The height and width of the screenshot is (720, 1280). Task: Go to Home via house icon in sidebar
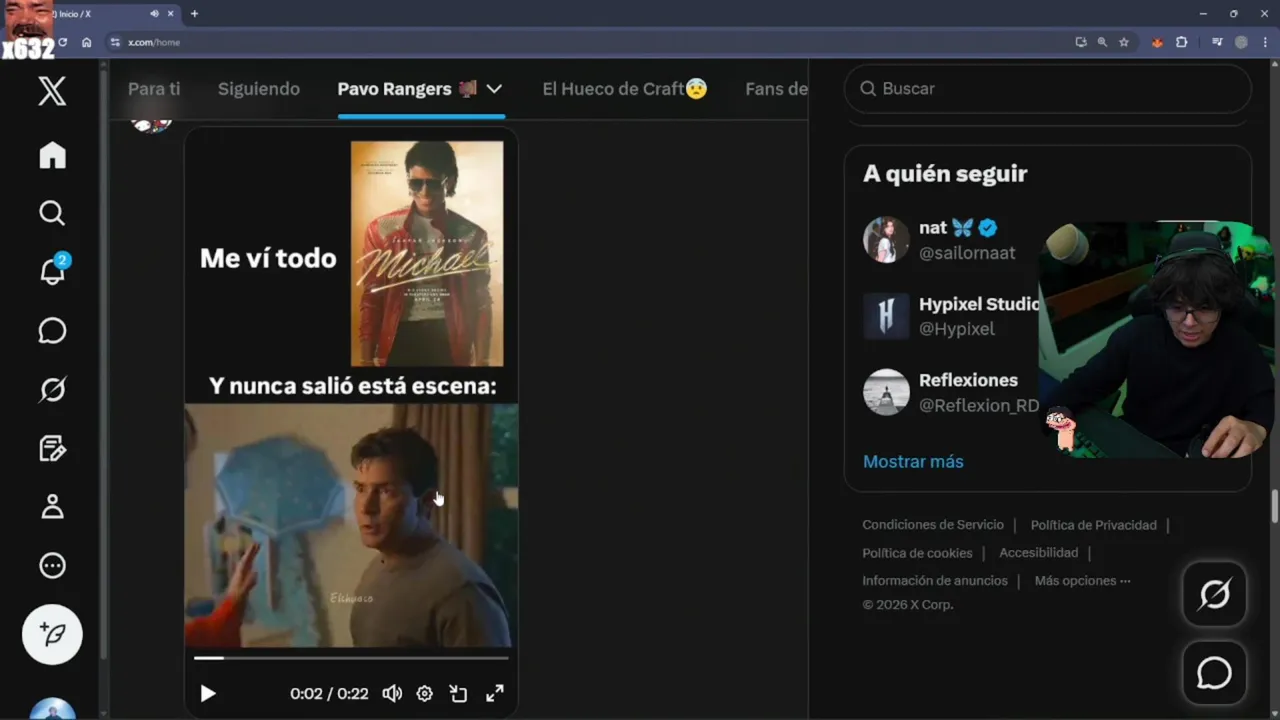52,155
